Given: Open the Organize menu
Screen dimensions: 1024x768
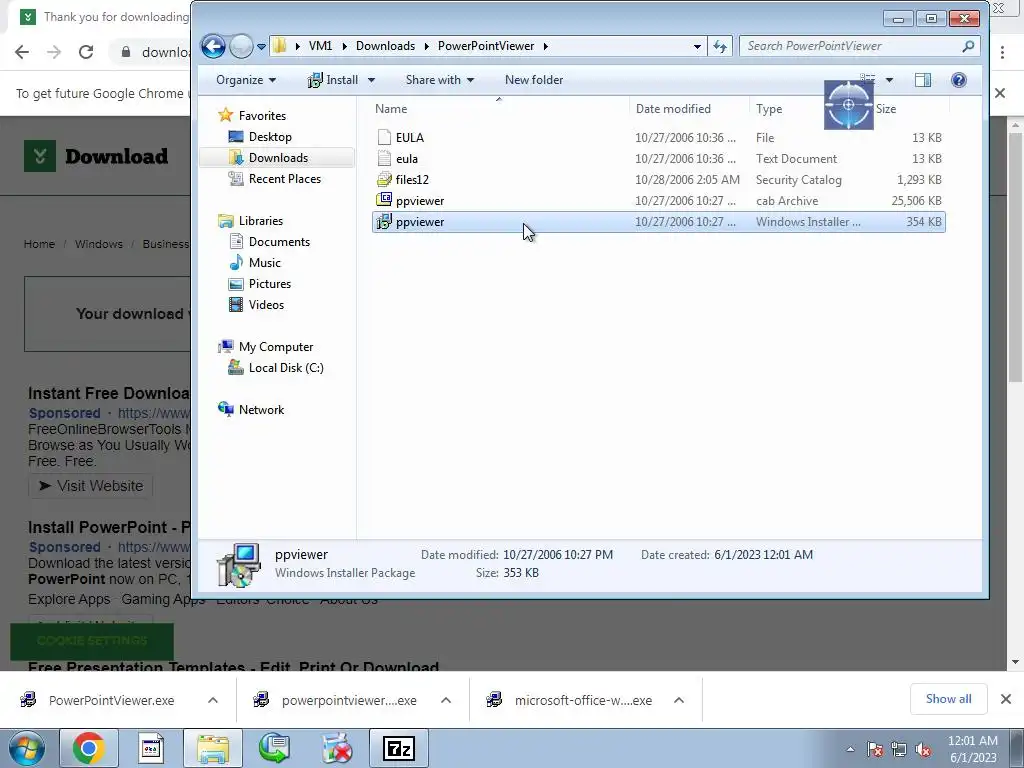Looking at the screenshot, I should (246, 80).
